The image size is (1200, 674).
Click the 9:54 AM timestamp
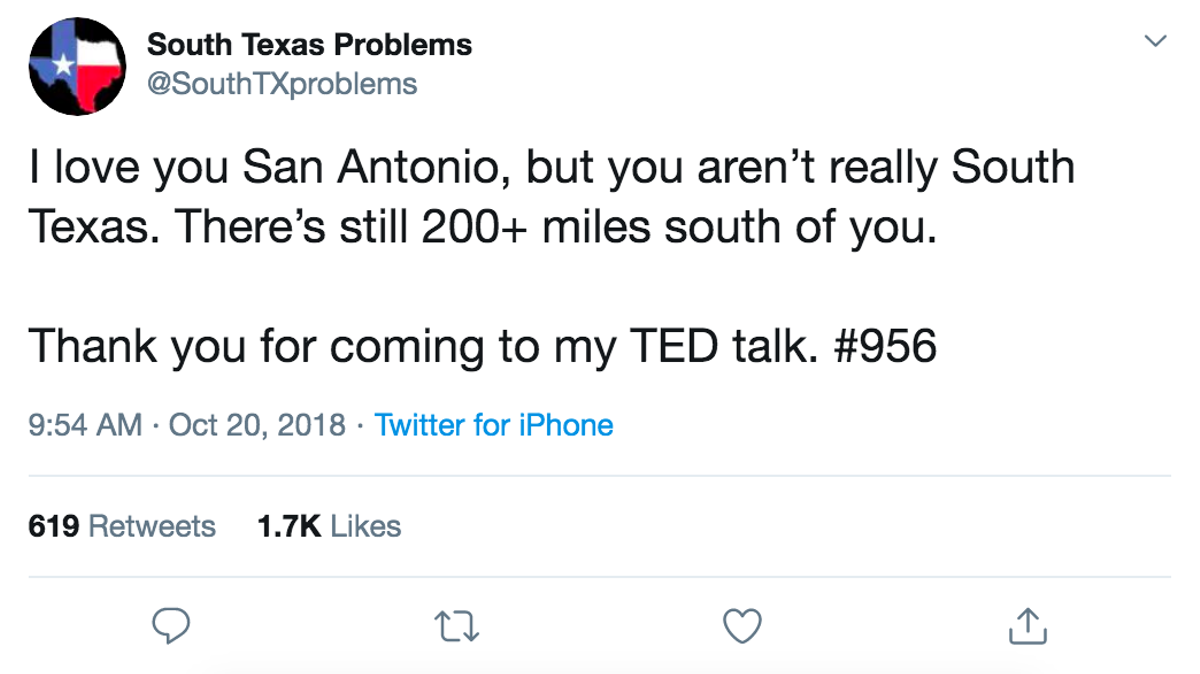[85, 425]
